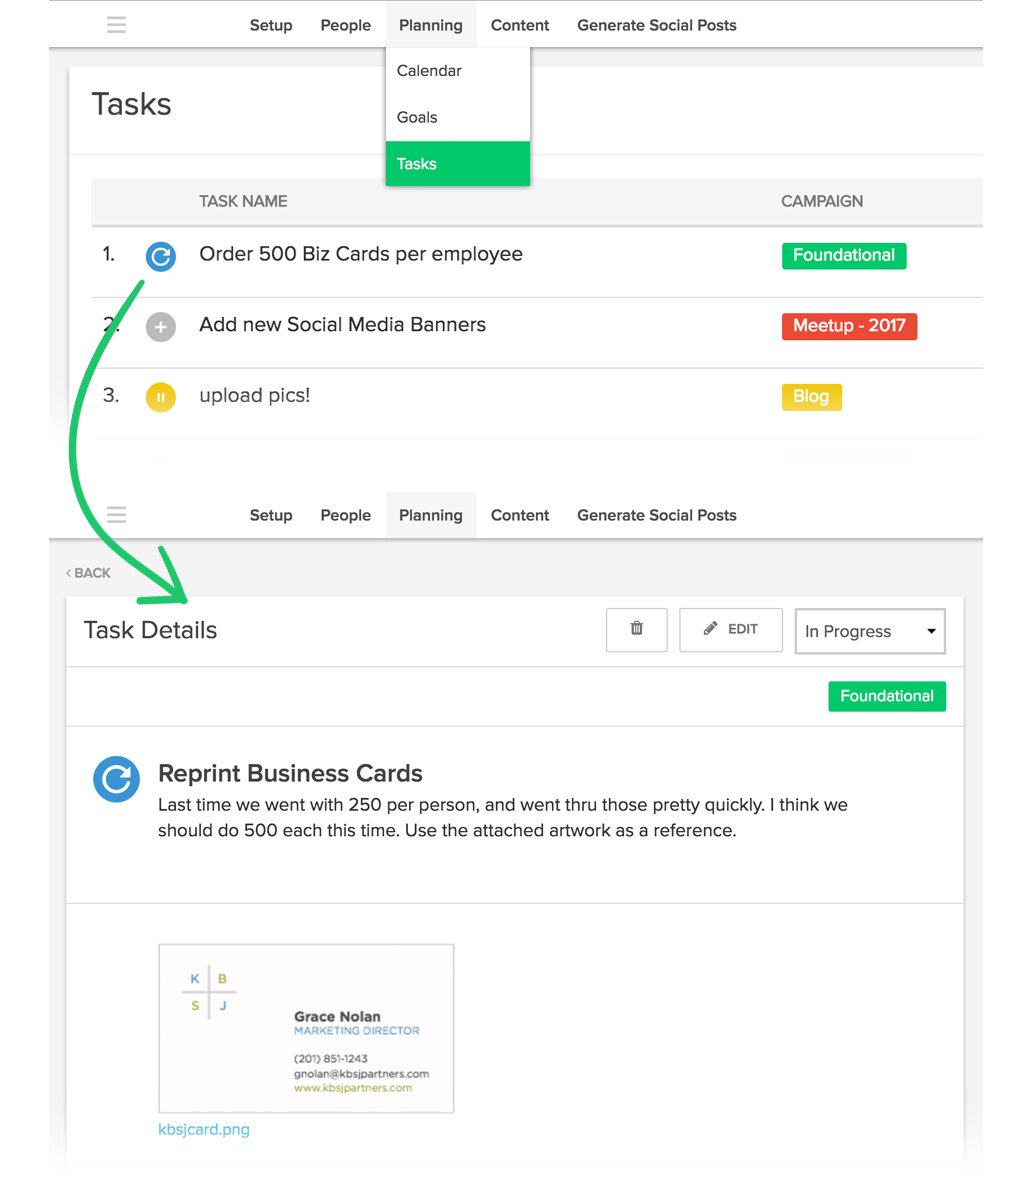Image resolution: width=1033 pixels, height=1188 pixels.
Task: Open the business card artwork thumbnail
Action: click(x=306, y=1028)
